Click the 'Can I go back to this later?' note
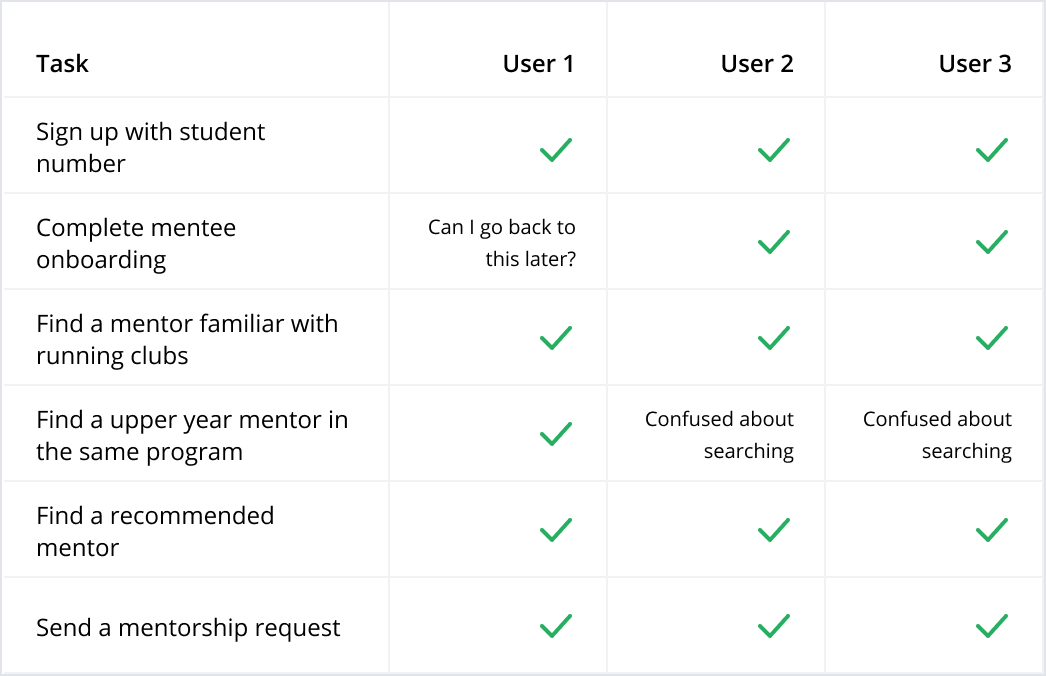Screen dimensions: 1046x676 [x=502, y=242]
